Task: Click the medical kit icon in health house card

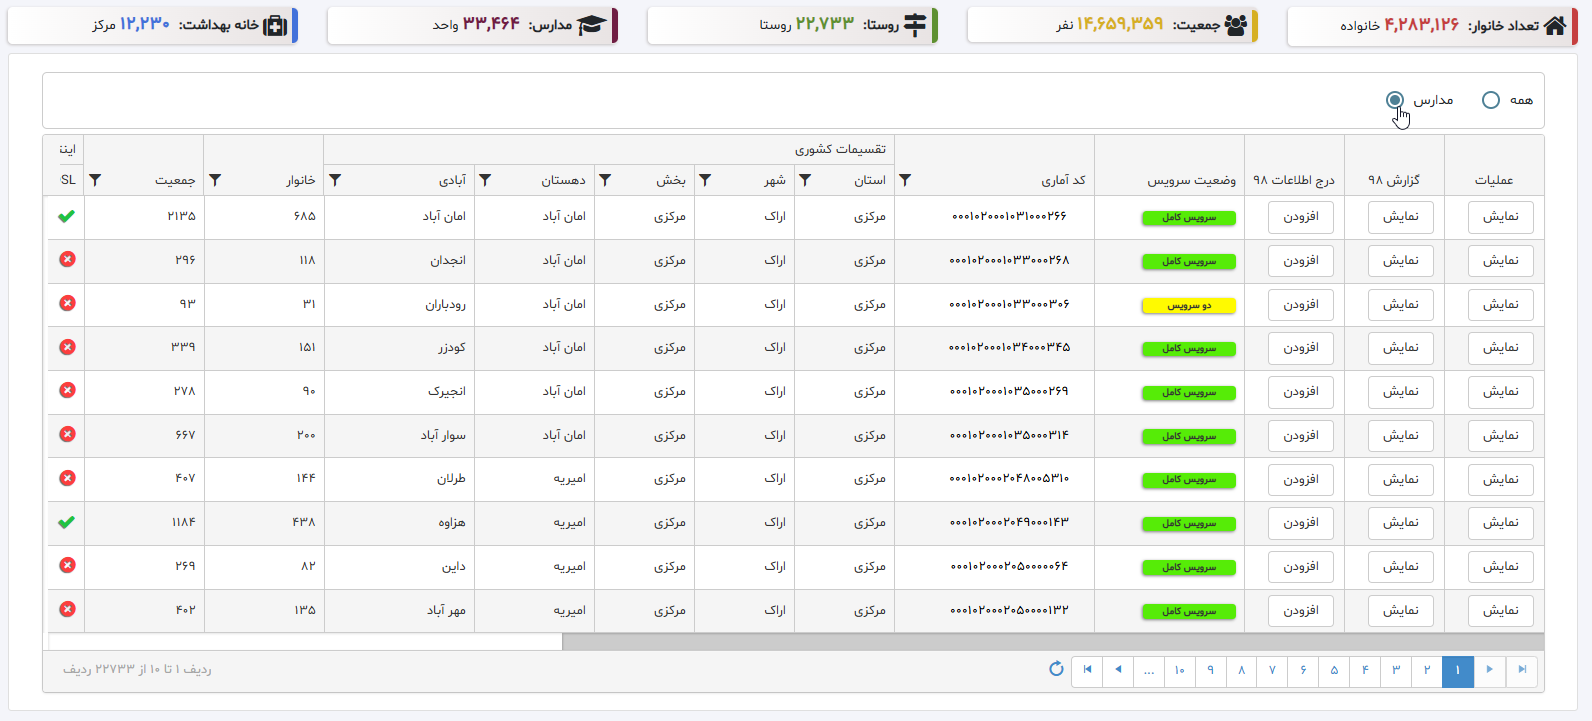Action: [274, 26]
